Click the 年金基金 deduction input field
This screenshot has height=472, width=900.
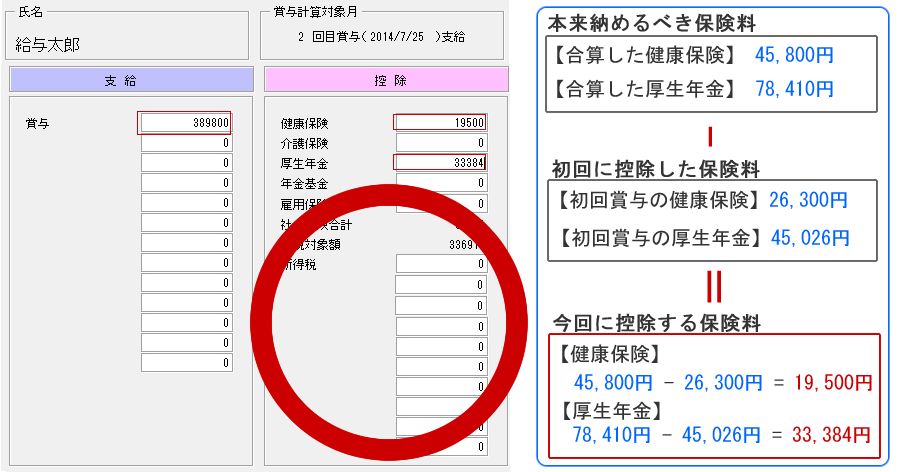click(x=441, y=183)
